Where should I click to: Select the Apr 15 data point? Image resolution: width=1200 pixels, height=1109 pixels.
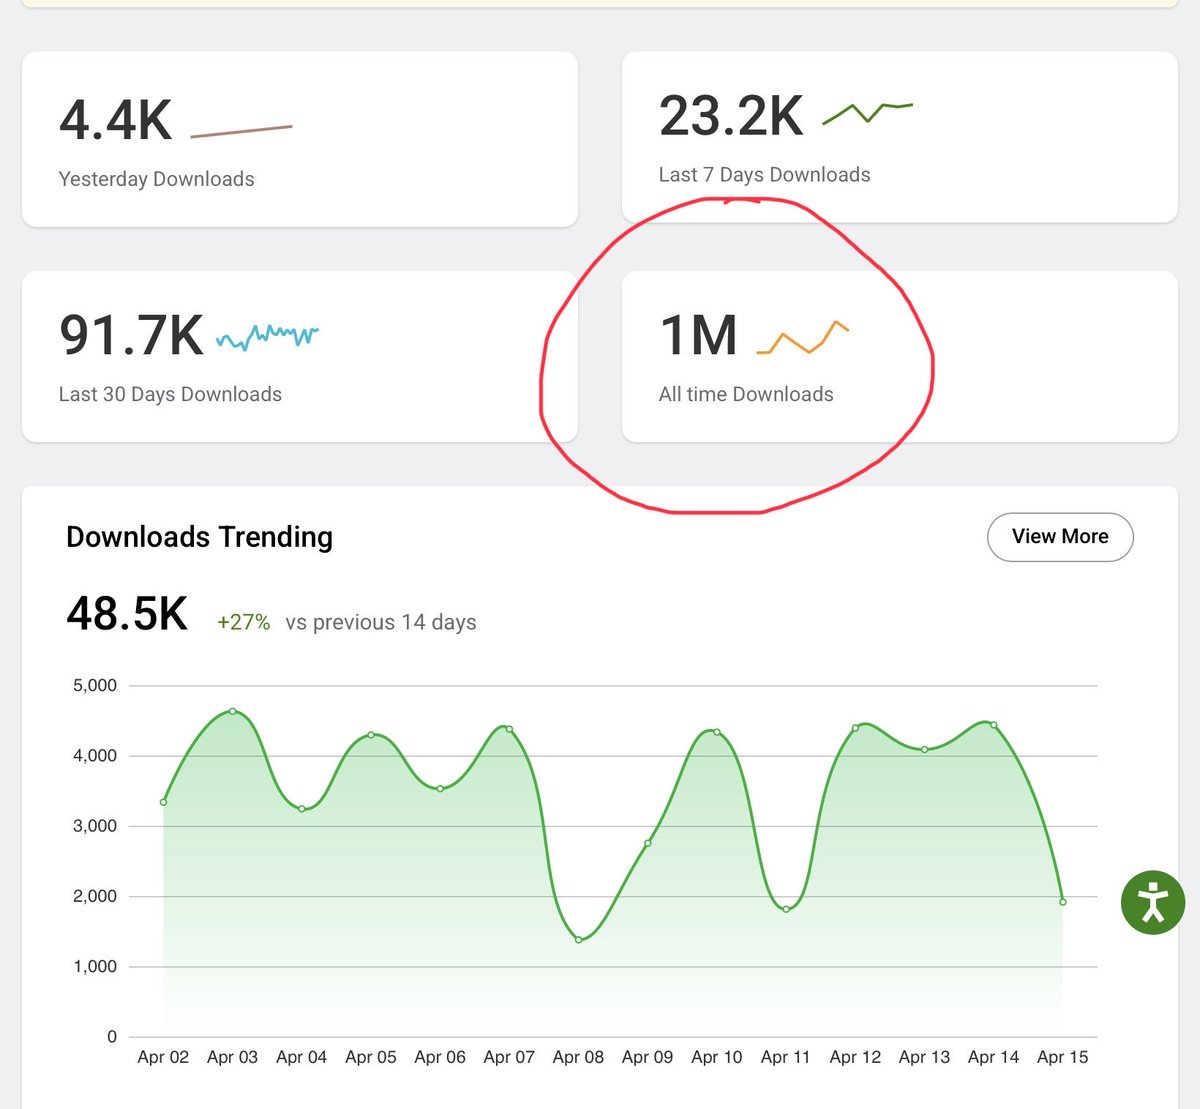[1063, 902]
